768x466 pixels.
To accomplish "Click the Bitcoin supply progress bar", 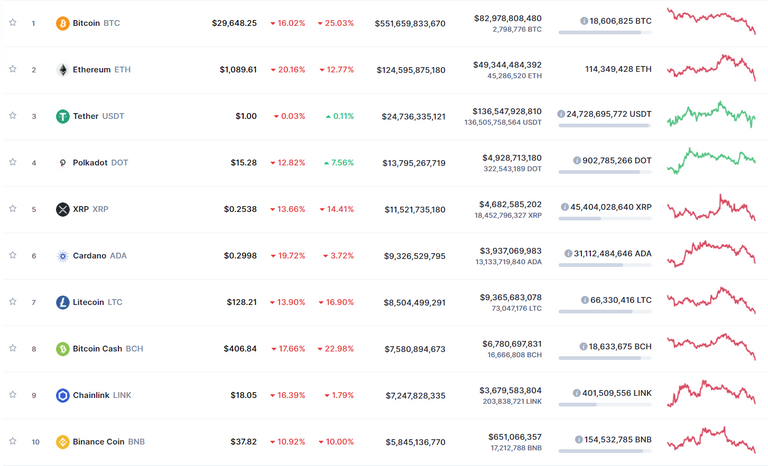I will point(605,32).
